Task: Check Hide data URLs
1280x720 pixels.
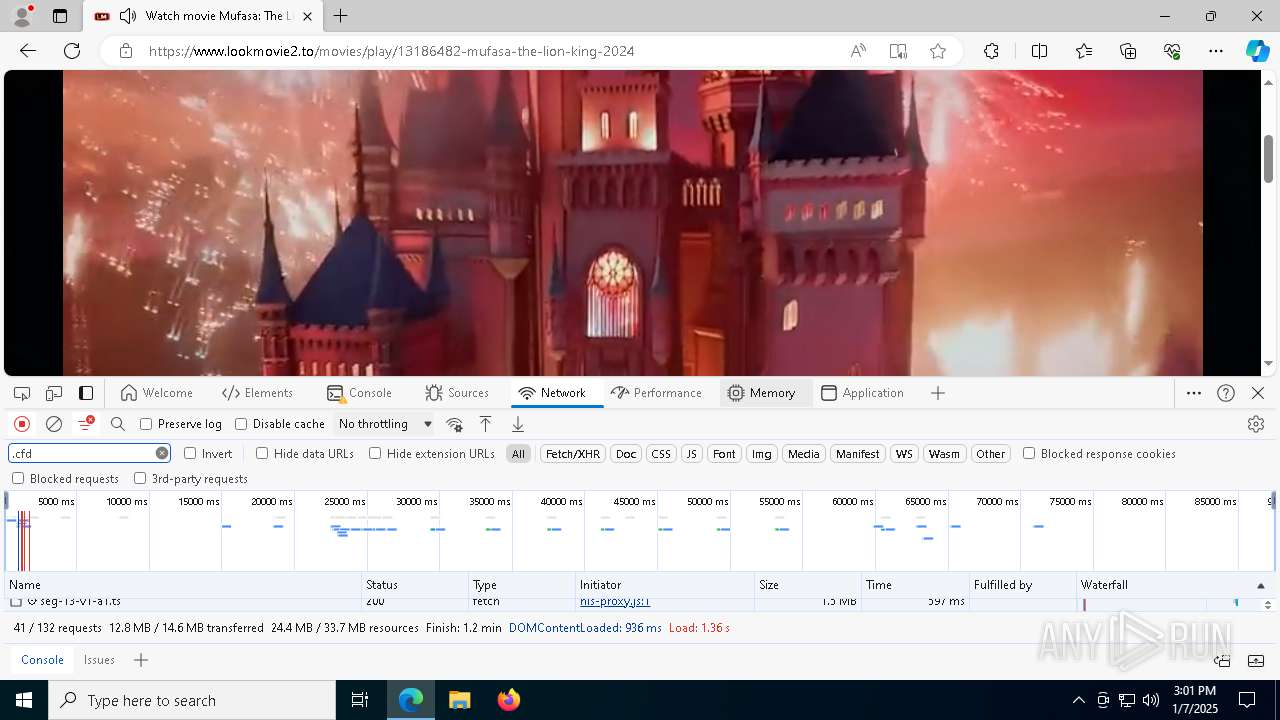Action: coord(262,453)
